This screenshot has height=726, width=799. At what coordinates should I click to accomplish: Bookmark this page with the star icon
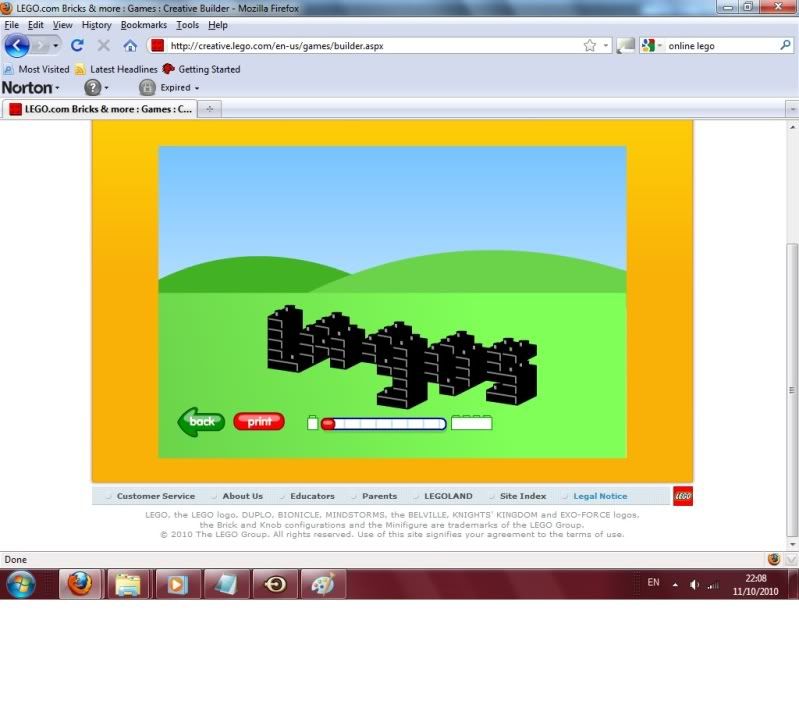(x=590, y=46)
